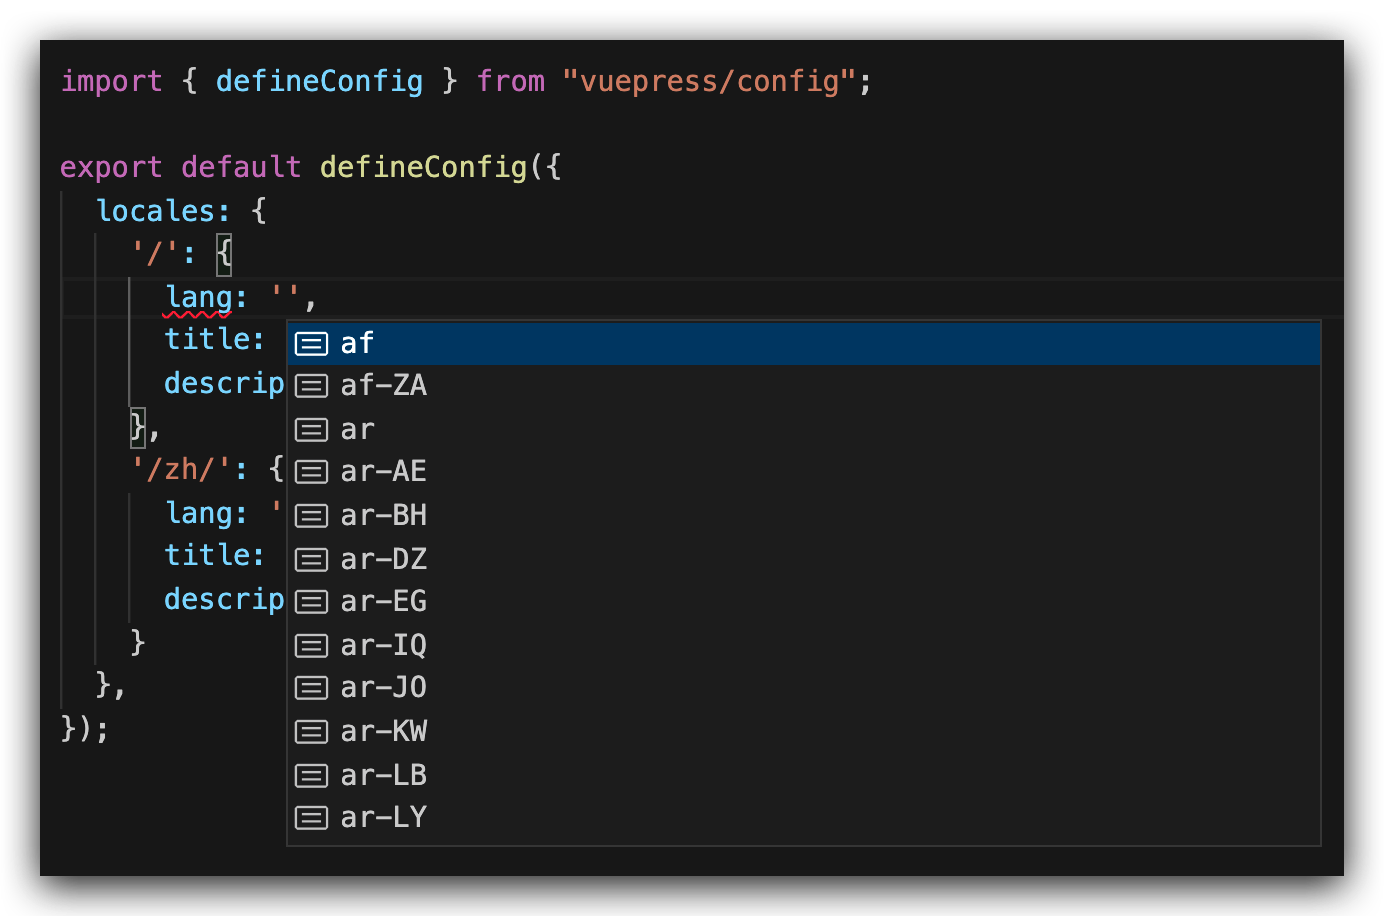Click the icon beside ar-DZ suggestion
The height and width of the screenshot is (916, 1384).
[311, 559]
